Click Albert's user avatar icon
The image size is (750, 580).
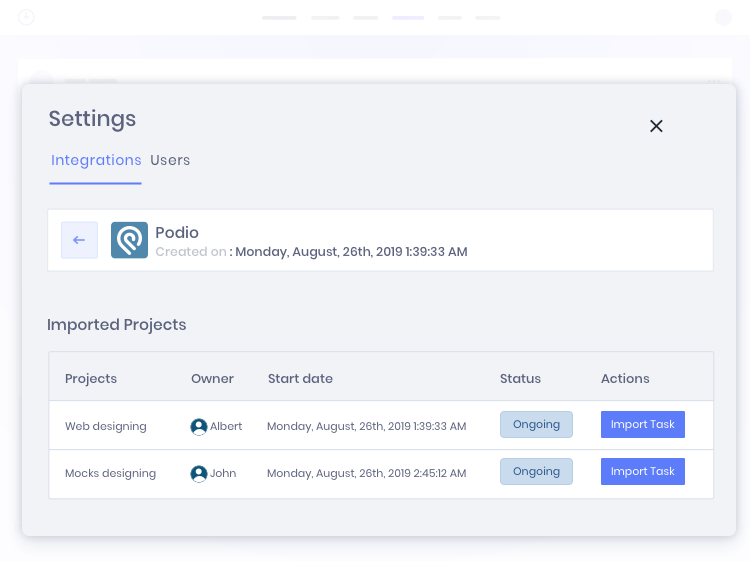click(x=199, y=426)
